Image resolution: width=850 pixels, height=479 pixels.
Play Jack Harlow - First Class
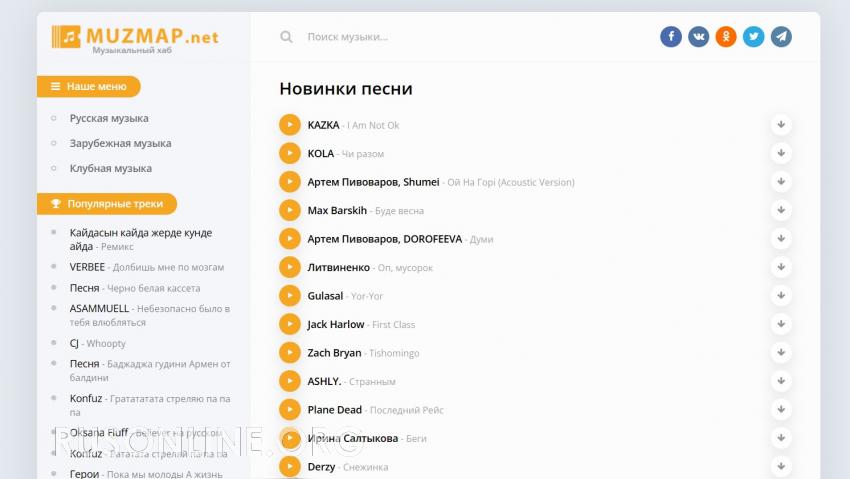[x=290, y=324]
